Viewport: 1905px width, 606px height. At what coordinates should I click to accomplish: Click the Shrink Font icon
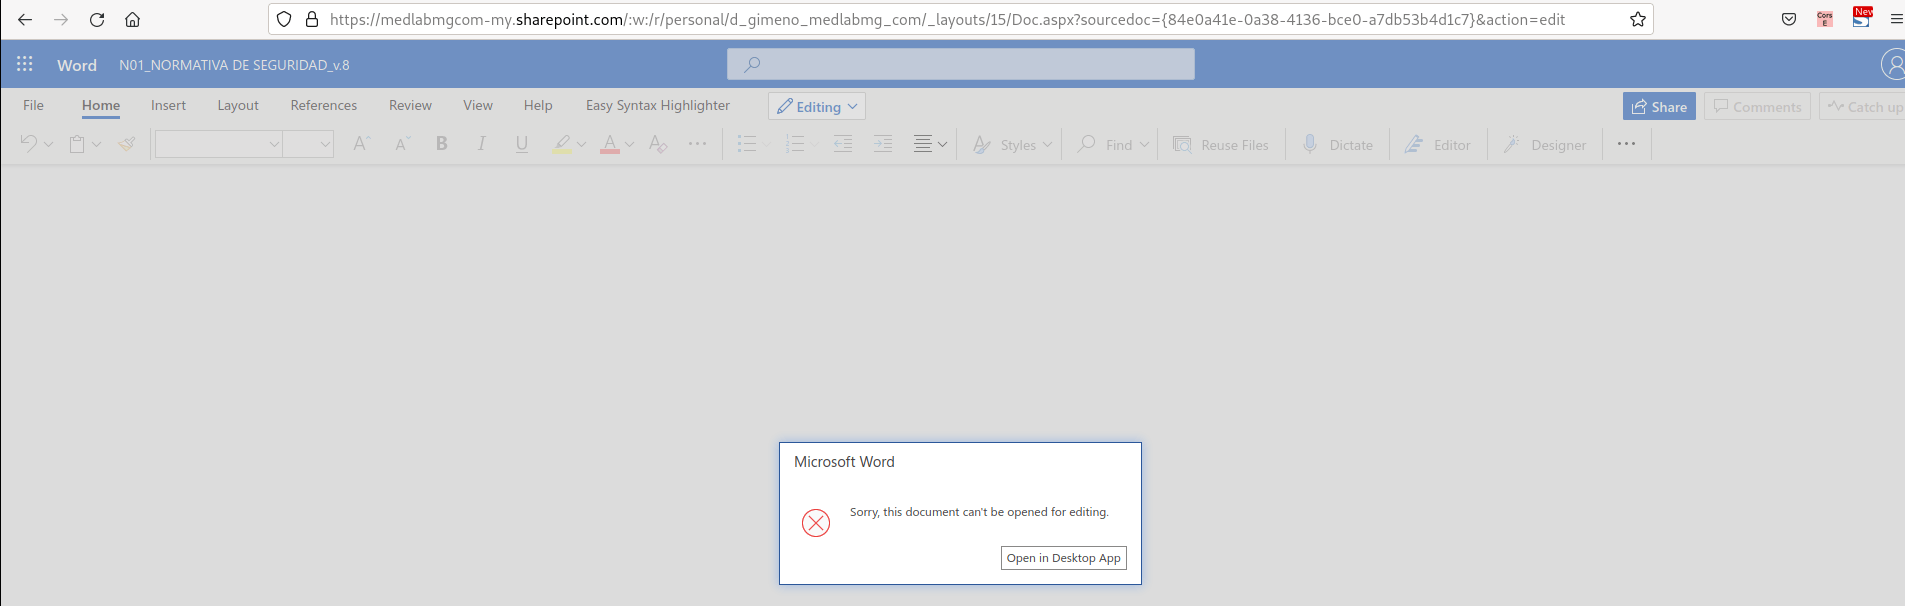(402, 144)
